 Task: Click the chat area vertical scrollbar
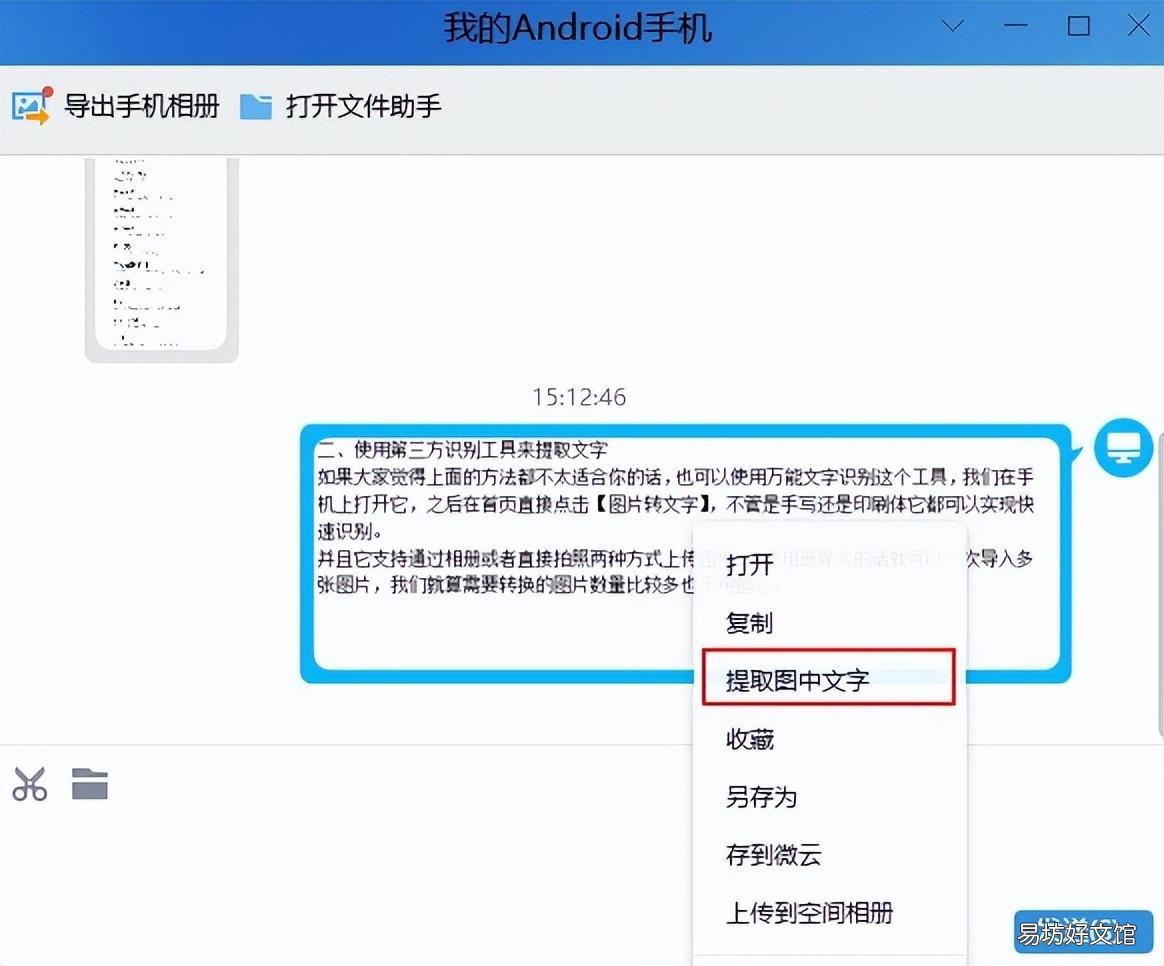[1159, 446]
